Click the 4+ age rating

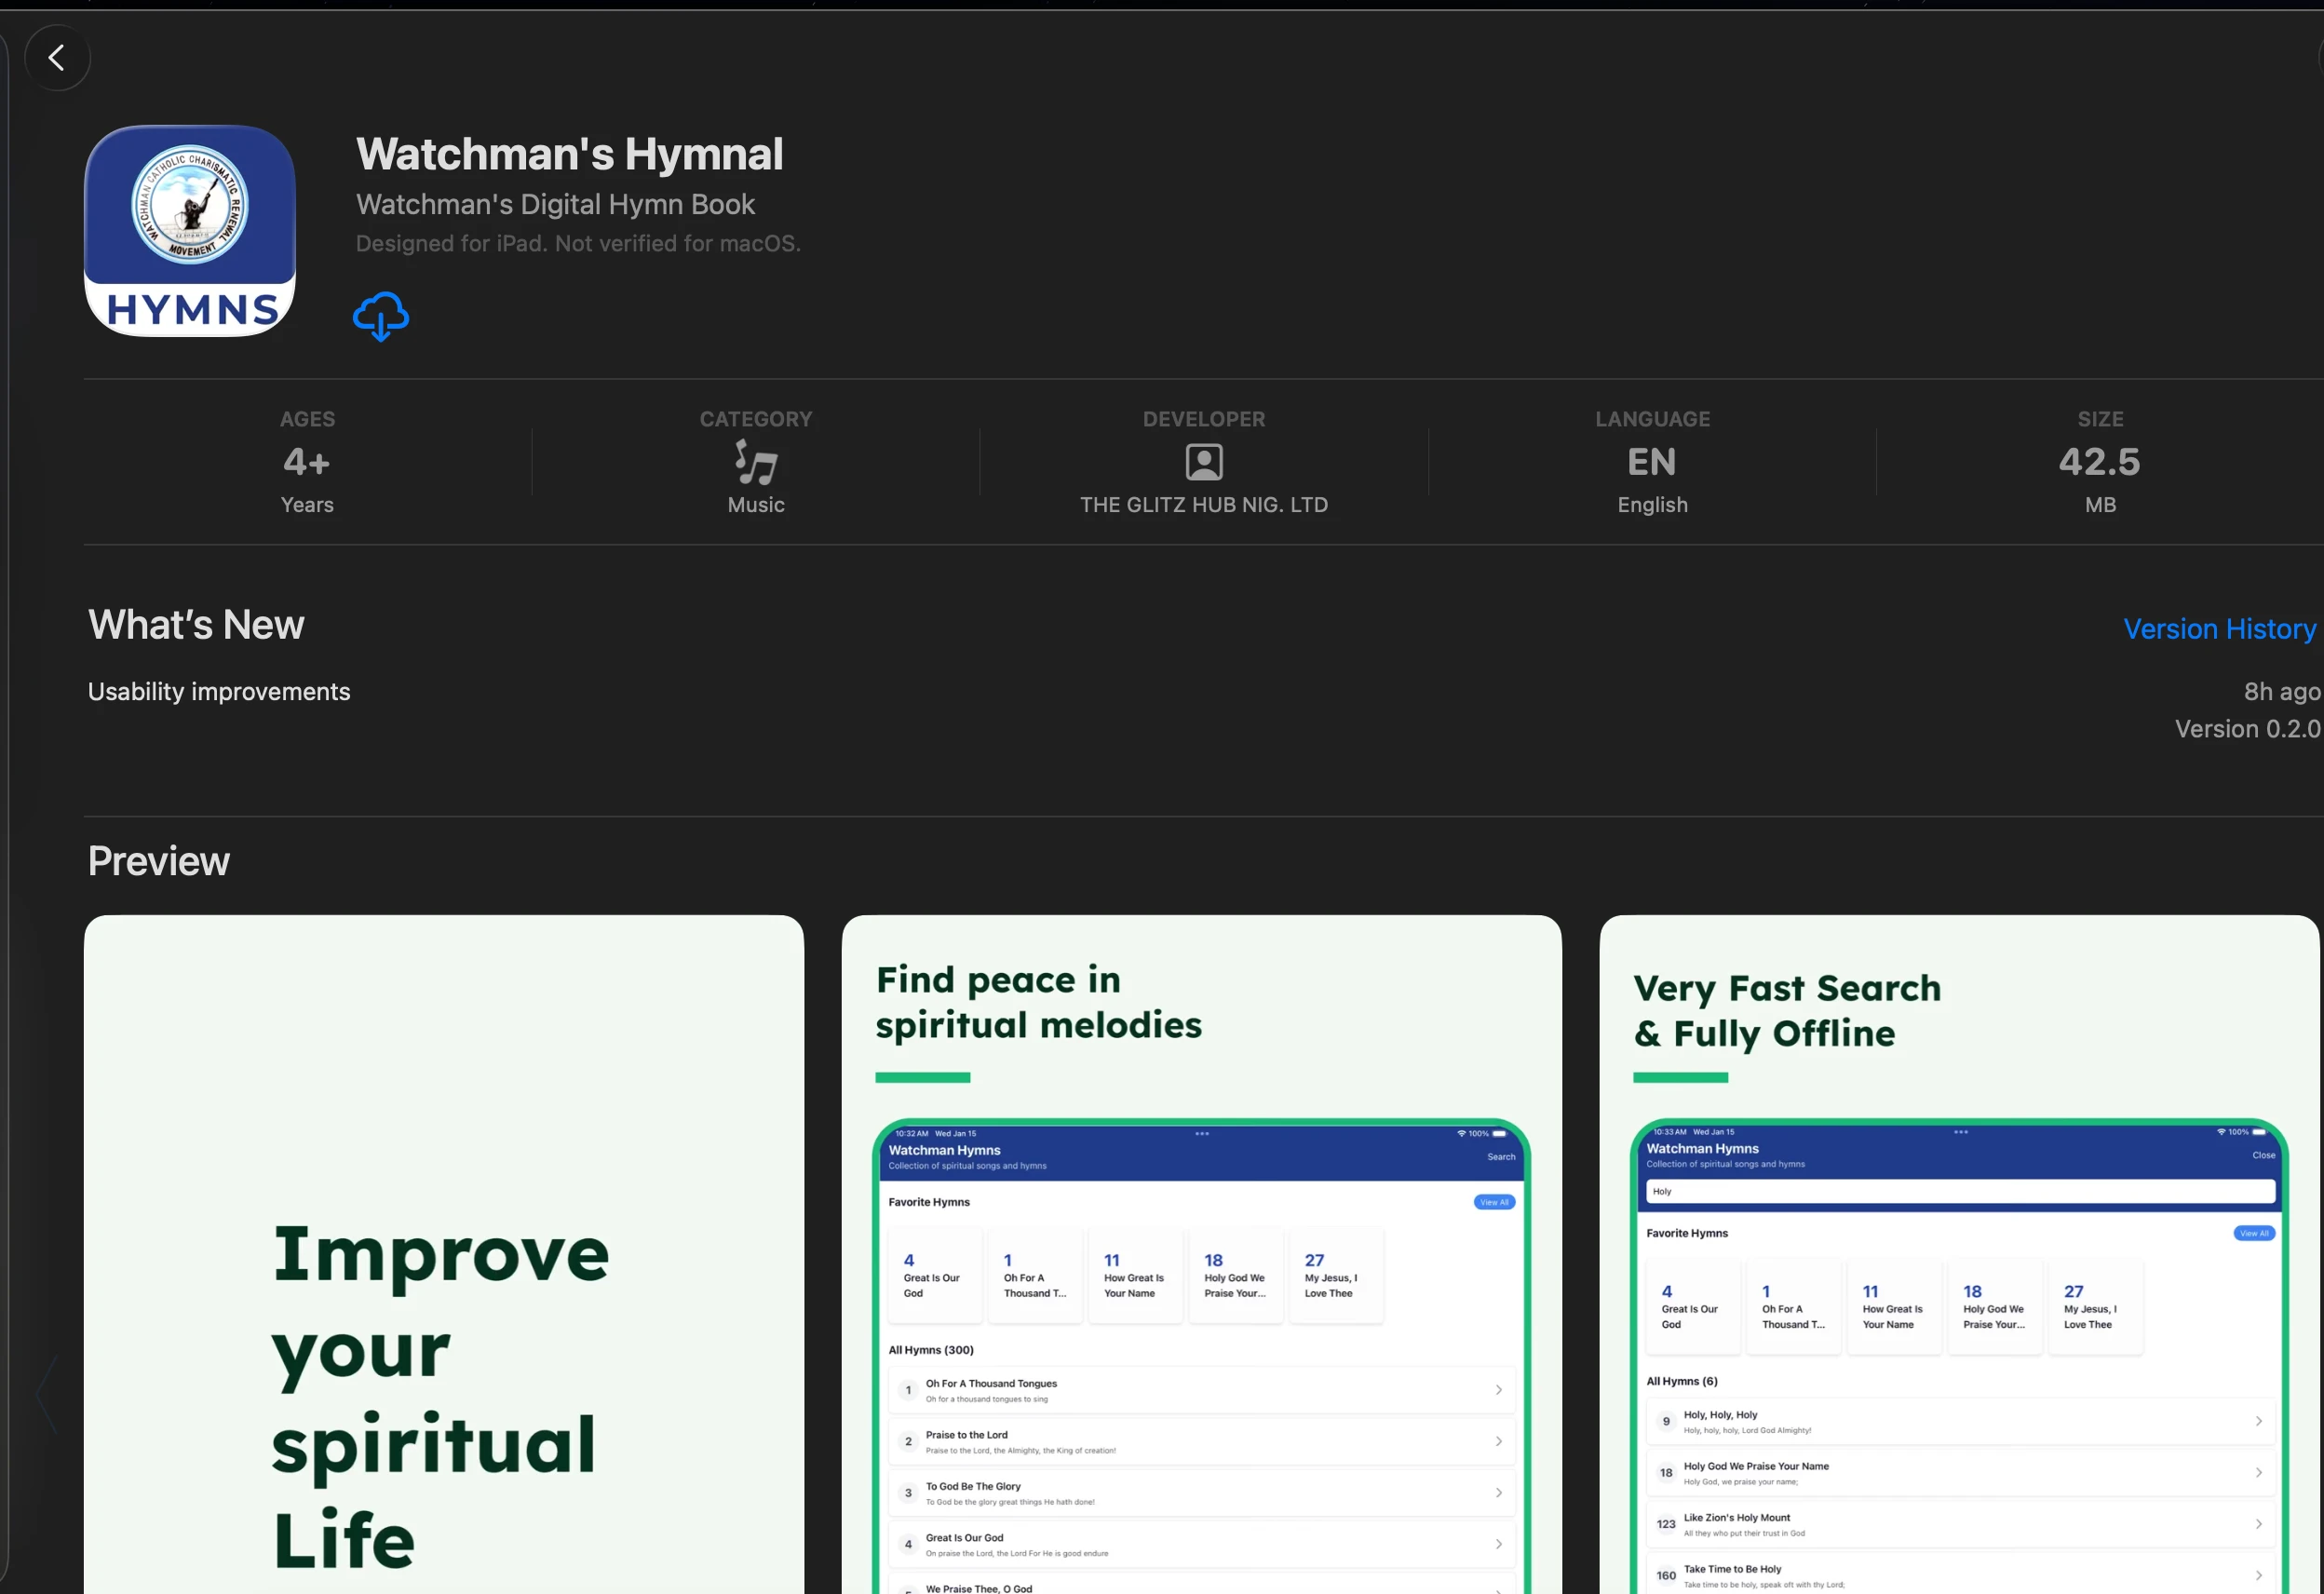click(x=307, y=462)
